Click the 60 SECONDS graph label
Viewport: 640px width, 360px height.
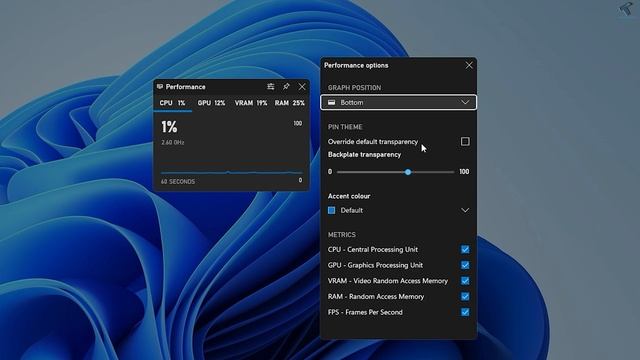(178, 181)
